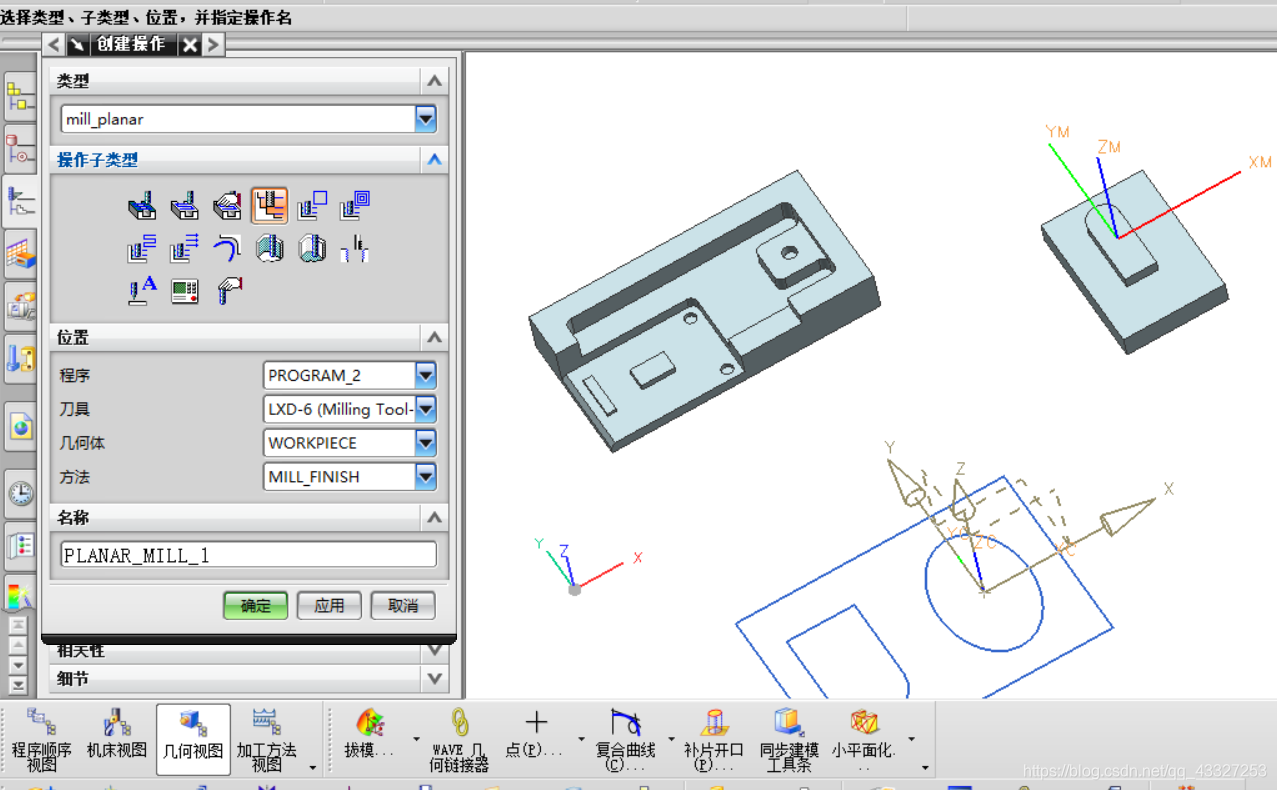Click the 确定 (OK) button

255,605
